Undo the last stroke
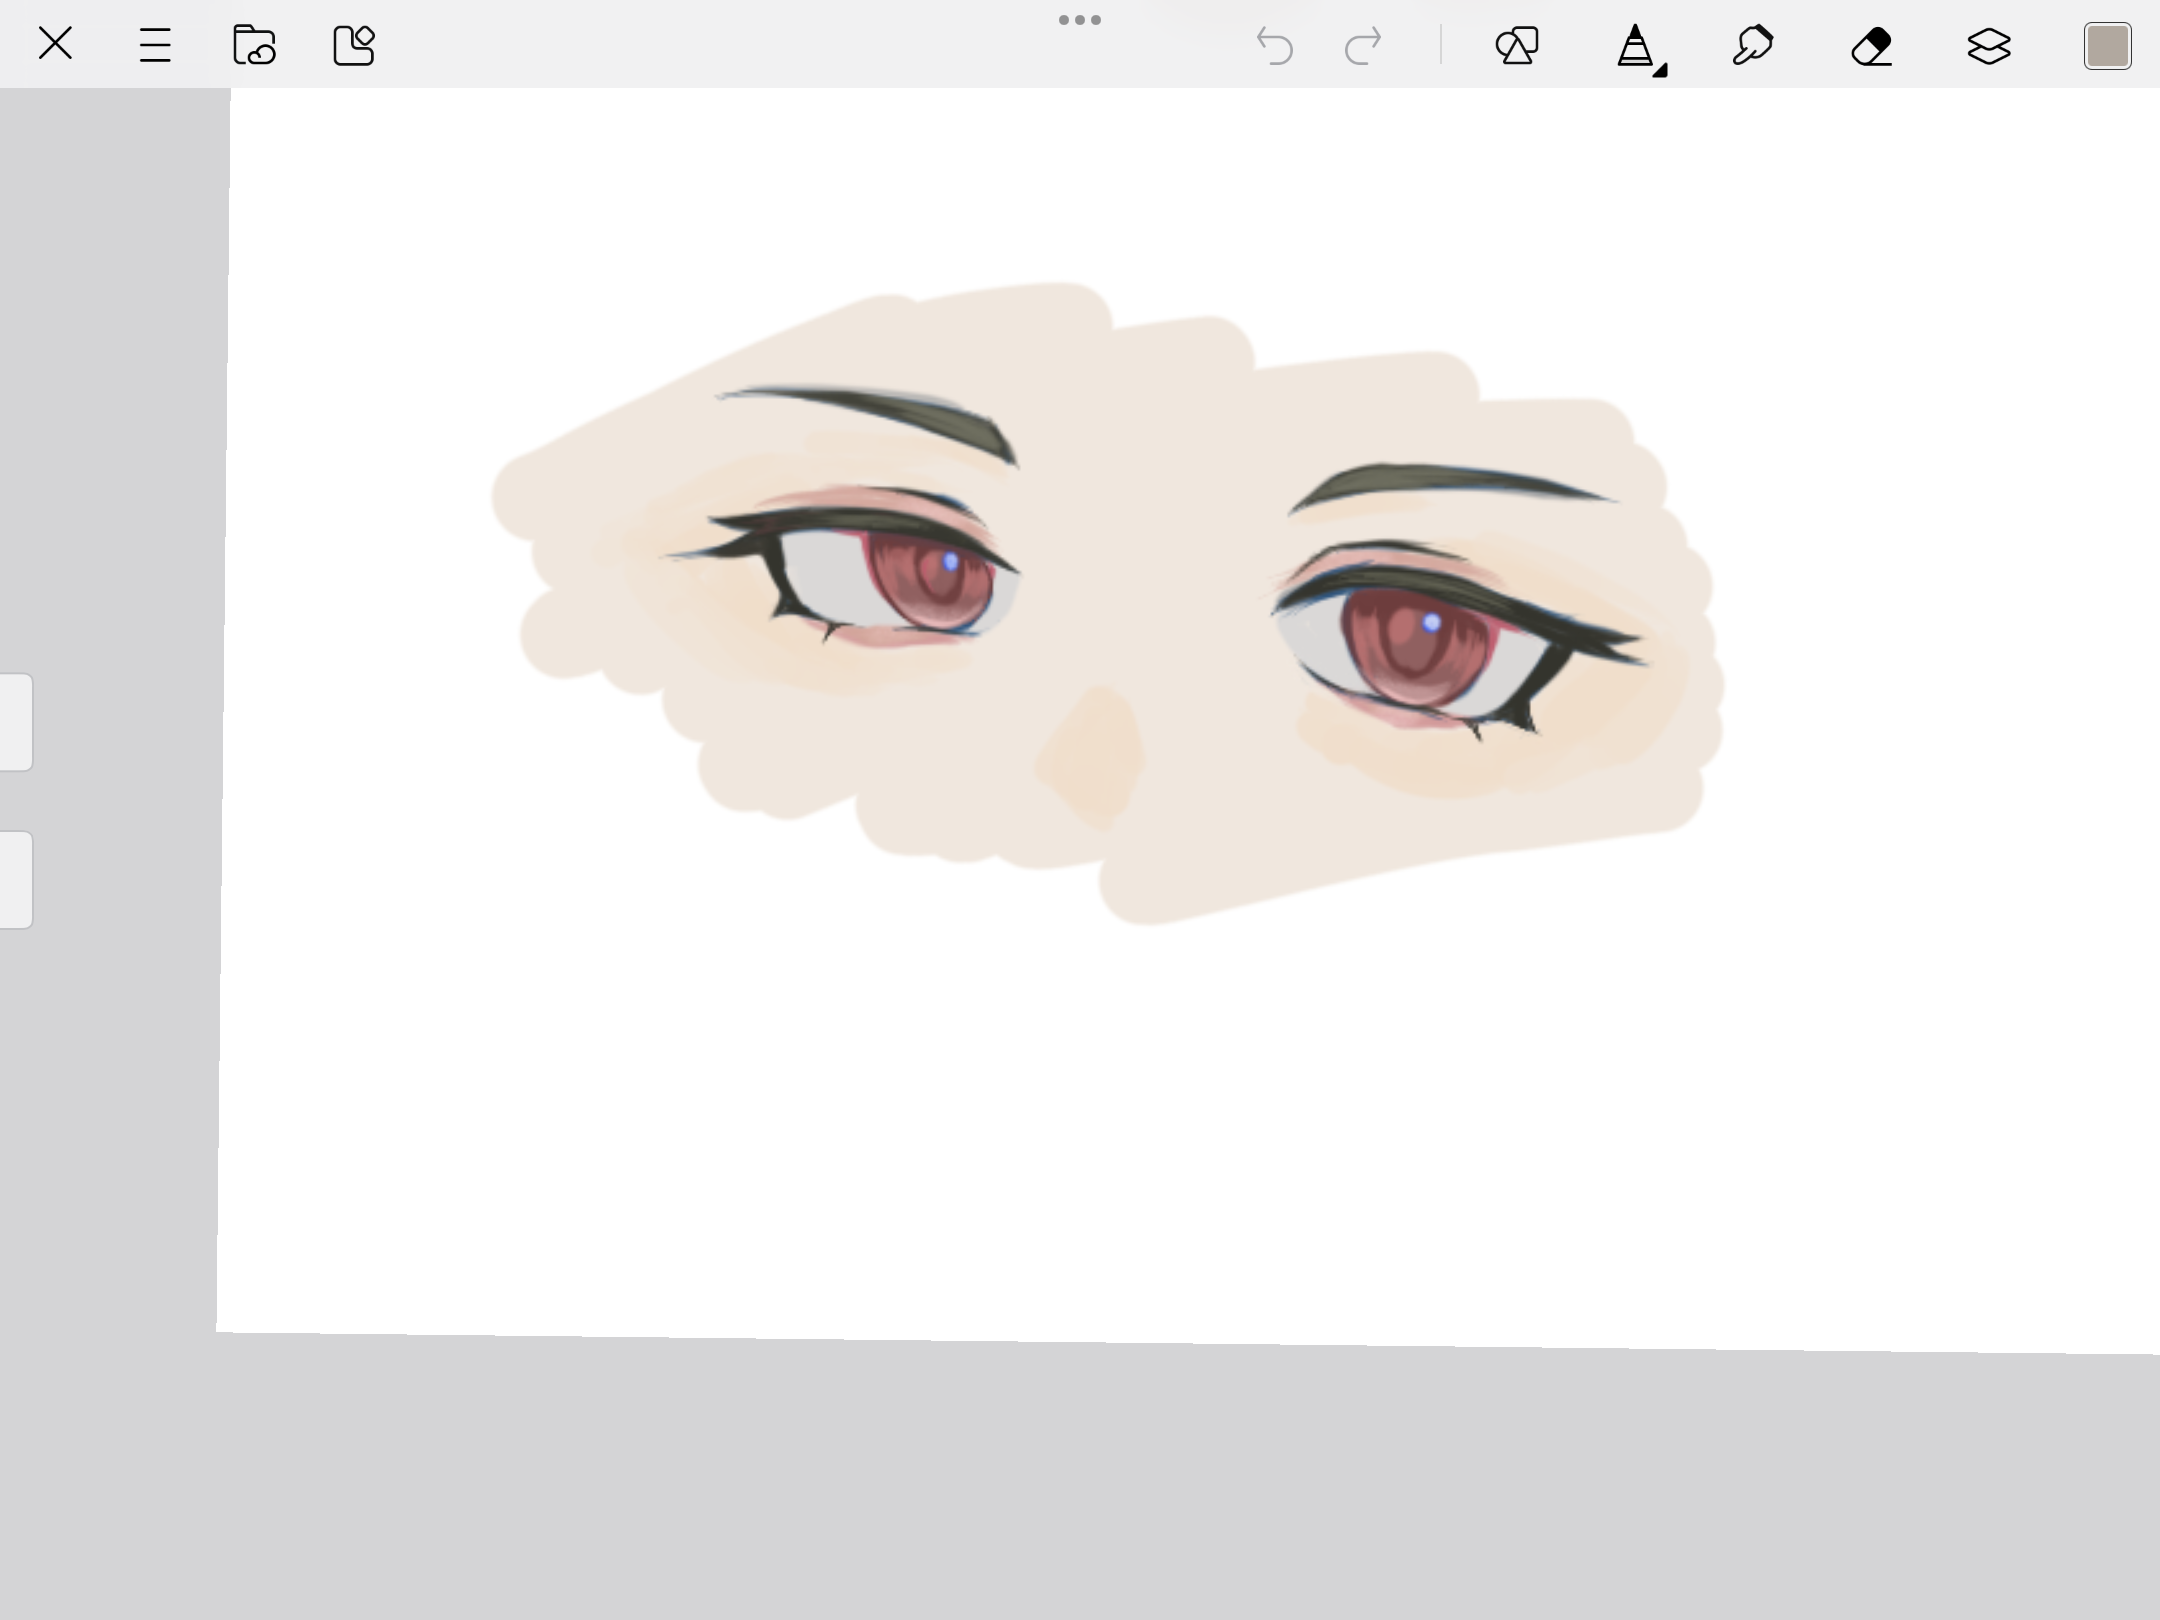The height and width of the screenshot is (1620, 2160). point(1274,46)
